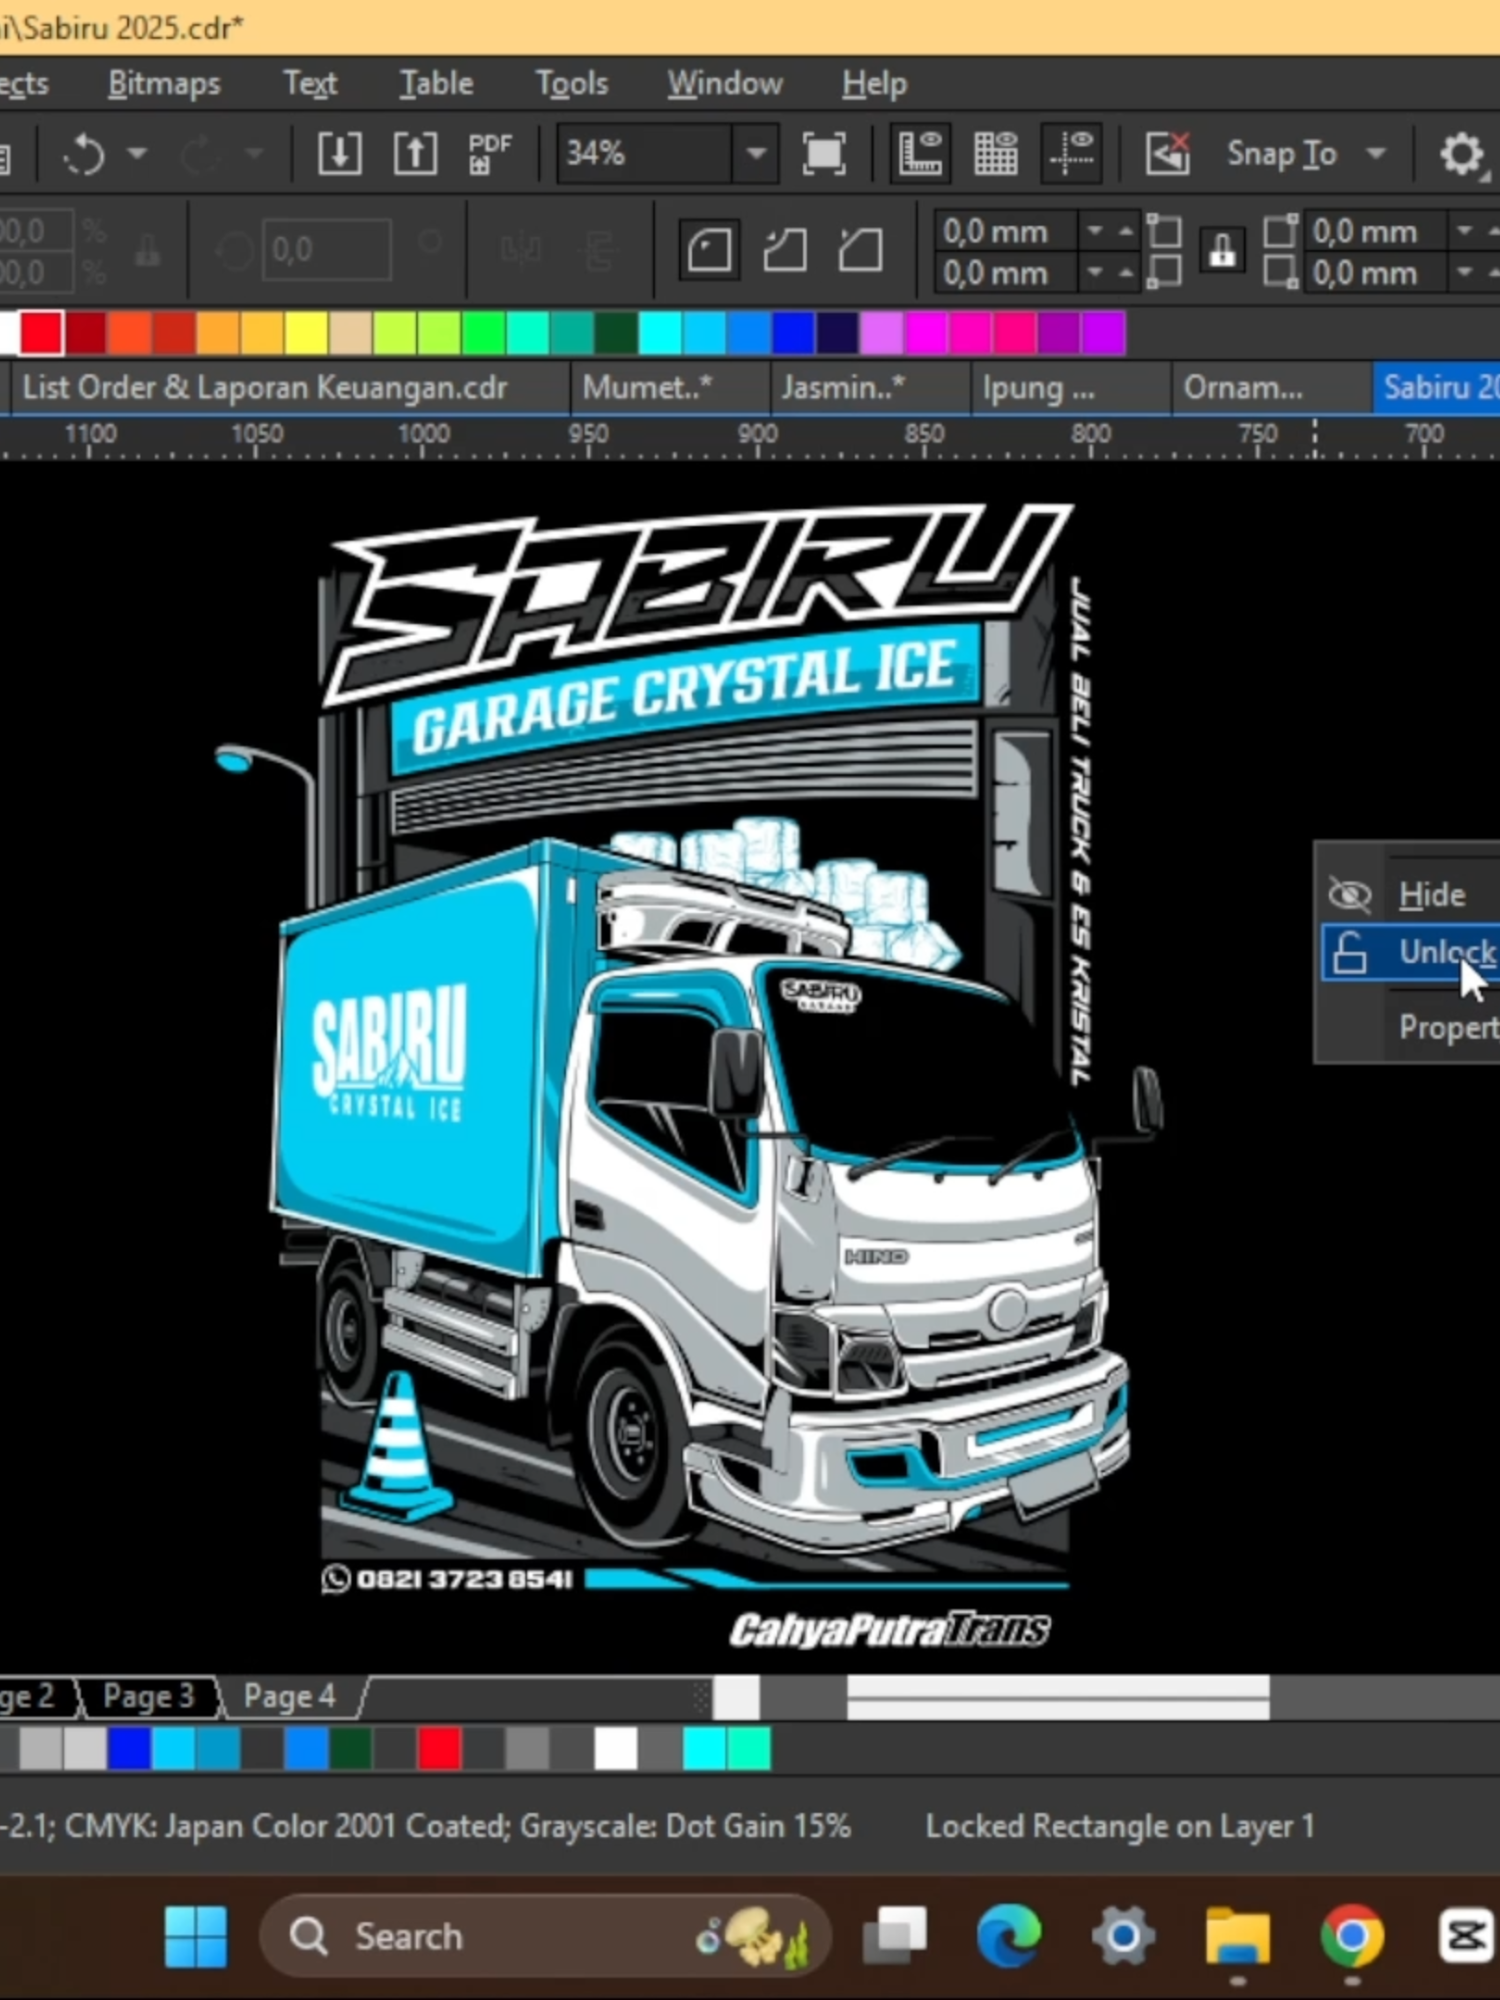Pick the yellow swatch in top palette
Image resolution: width=1500 pixels, height=2000 pixels.
point(306,333)
